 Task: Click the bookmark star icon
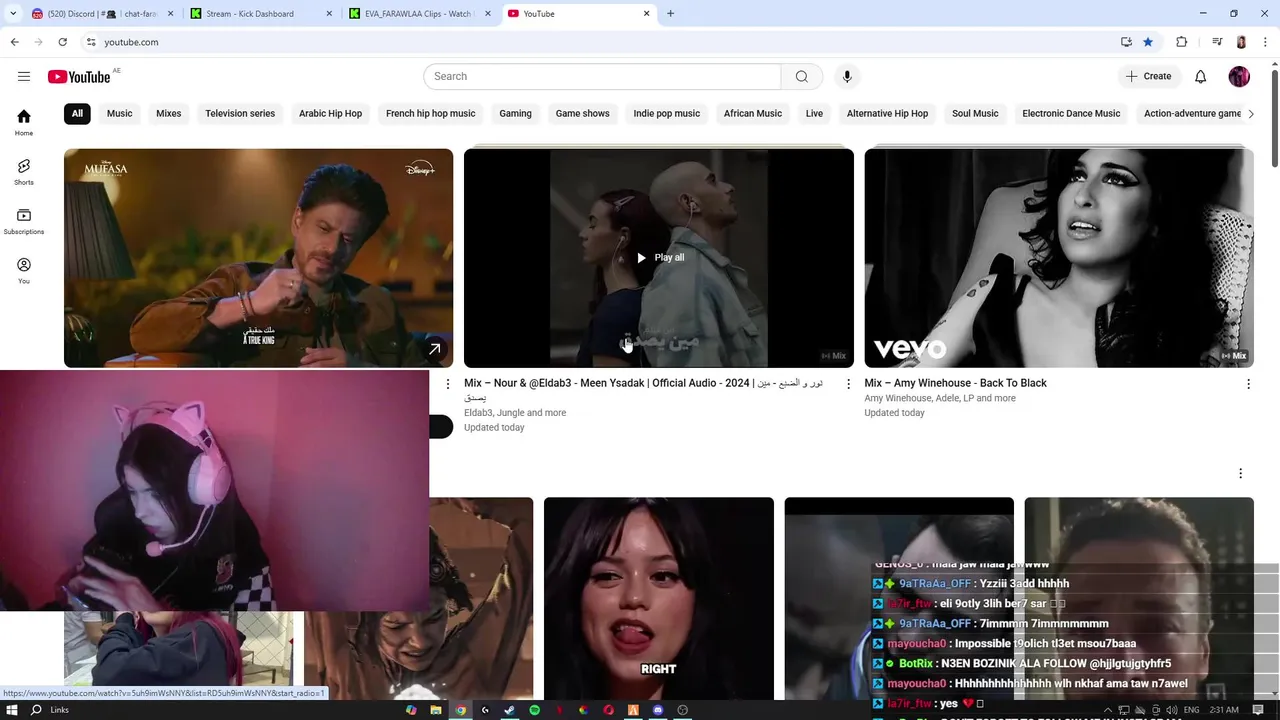pos(1148,42)
